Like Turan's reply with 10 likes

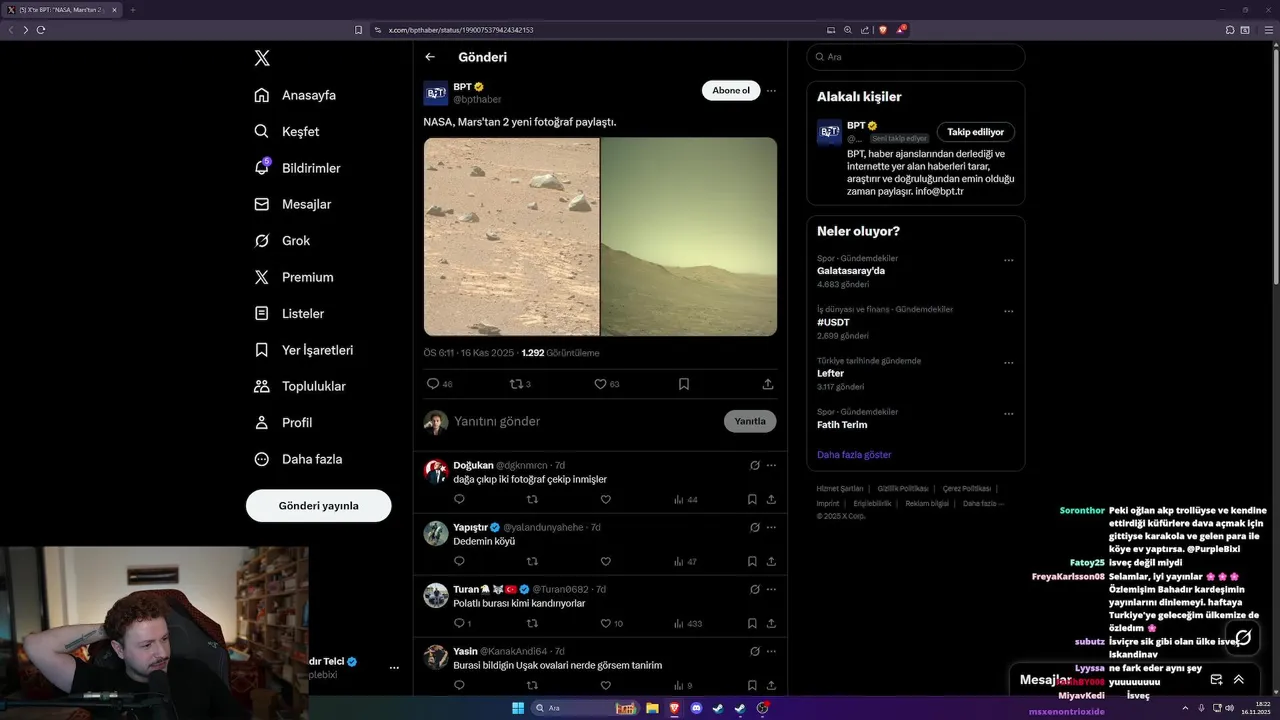point(605,623)
